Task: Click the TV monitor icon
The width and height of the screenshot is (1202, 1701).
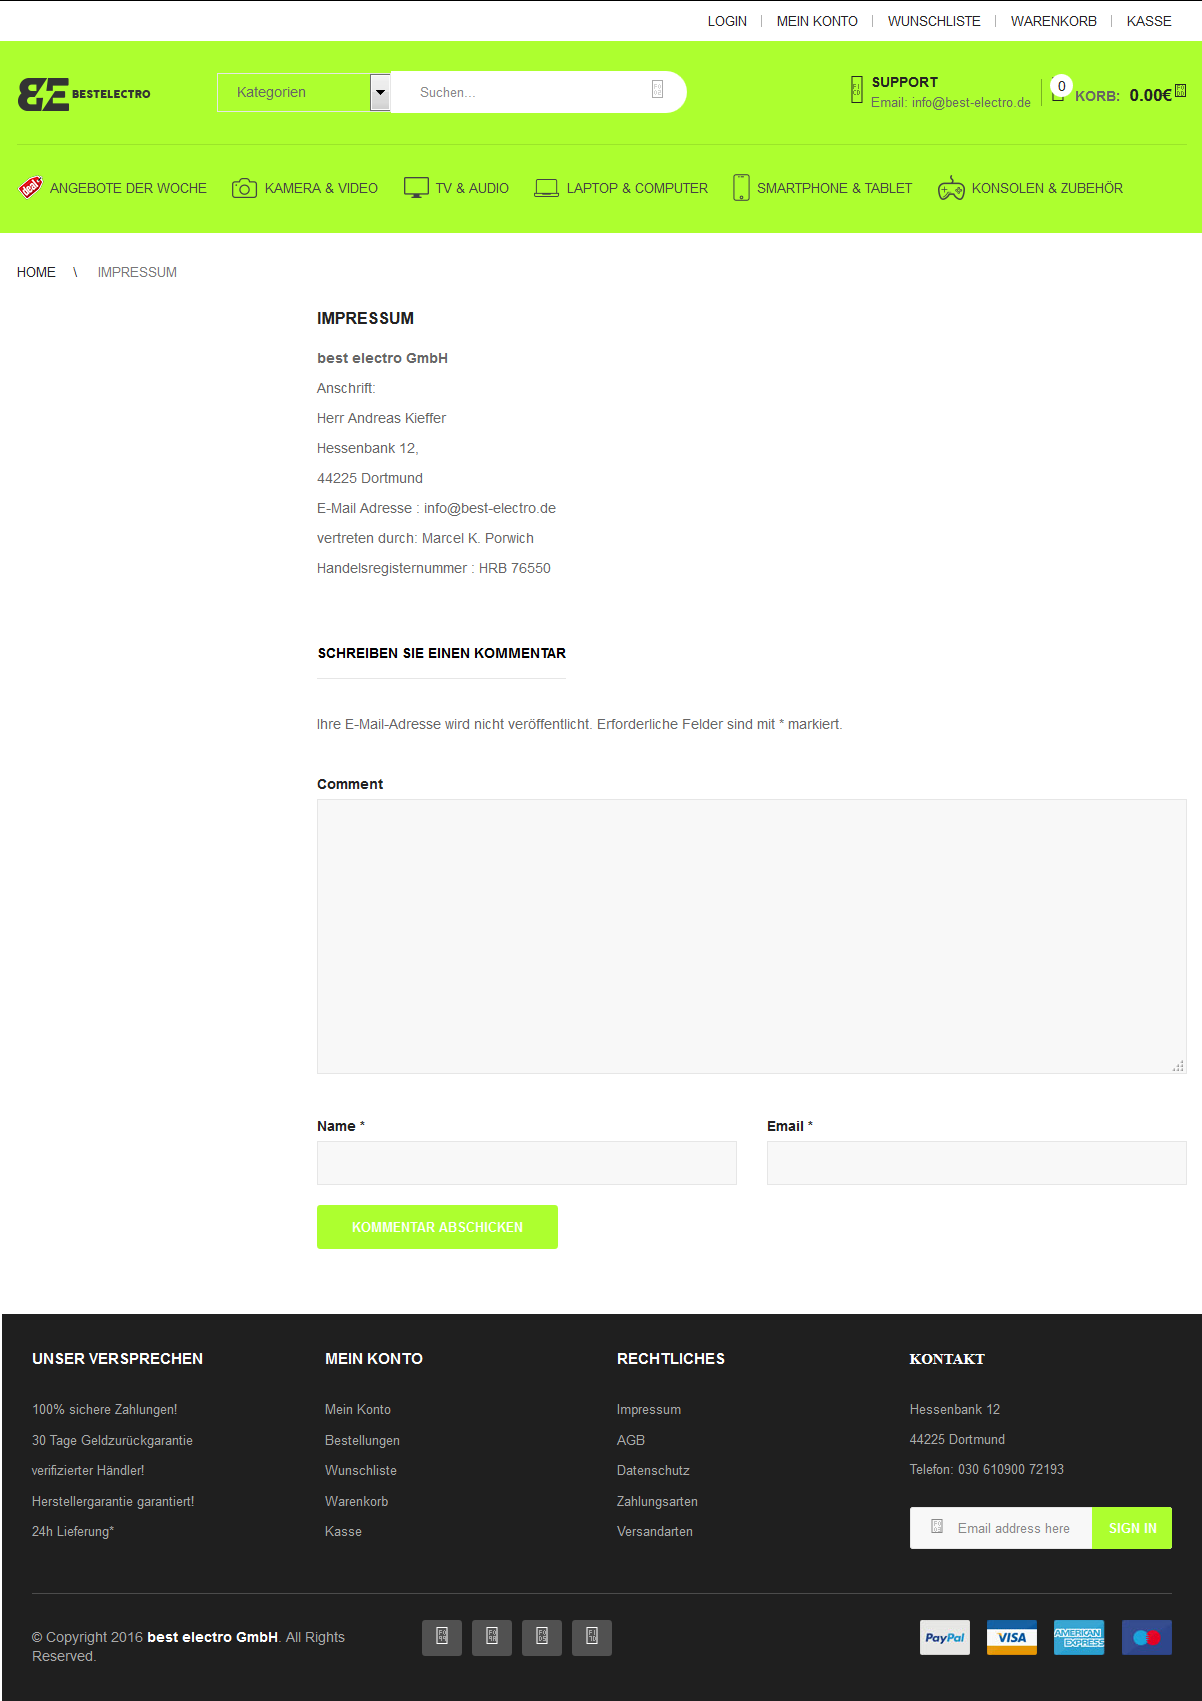Action: [416, 188]
